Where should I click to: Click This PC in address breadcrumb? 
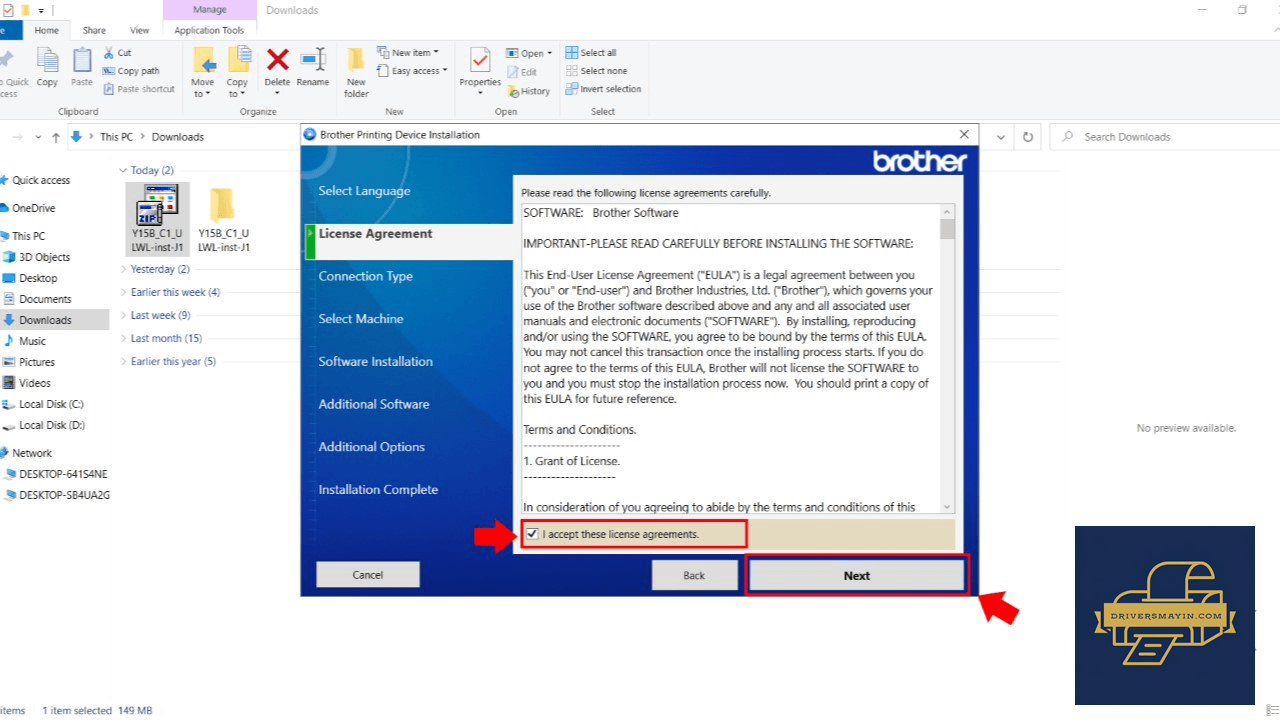[116, 137]
